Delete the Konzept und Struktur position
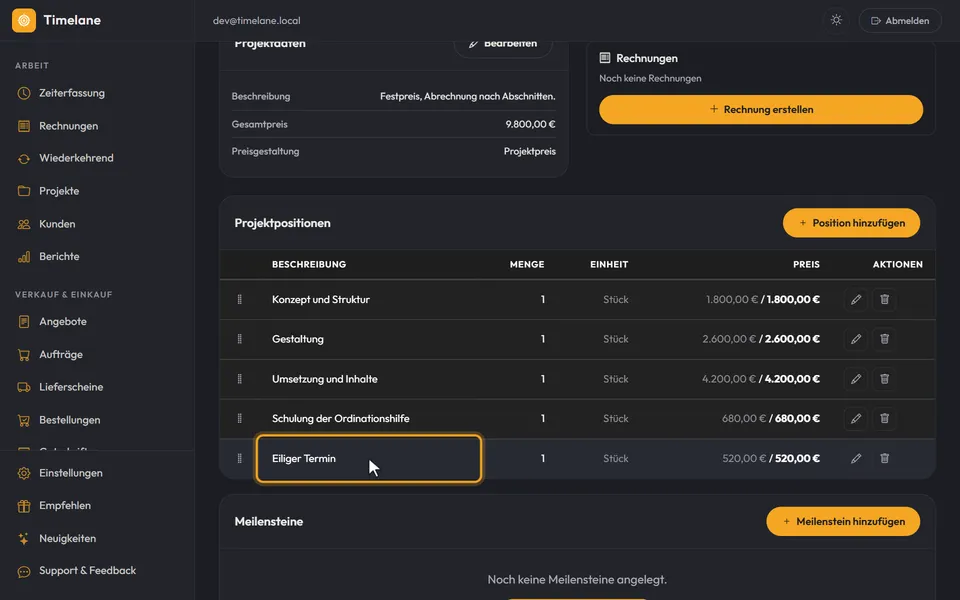 [x=885, y=299]
